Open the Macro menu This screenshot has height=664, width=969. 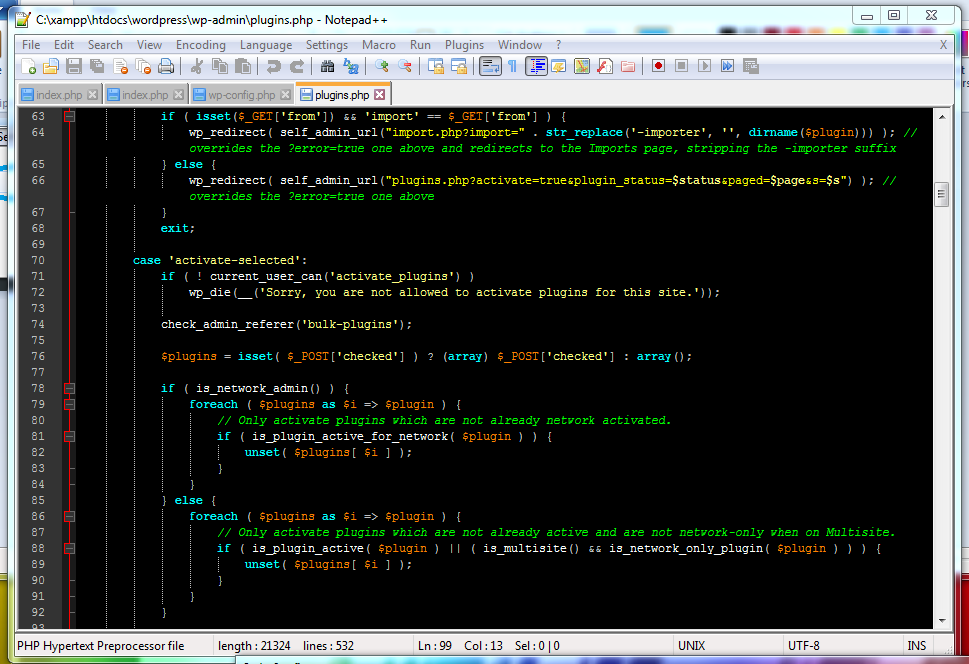tap(378, 44)
